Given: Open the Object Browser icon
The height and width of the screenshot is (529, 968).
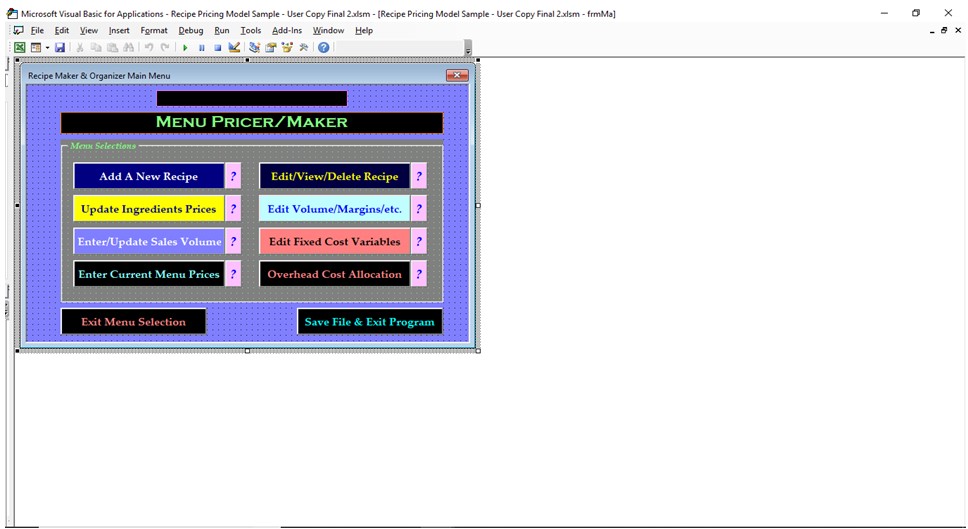Looking at the screenshot, I should pos(286,47).
